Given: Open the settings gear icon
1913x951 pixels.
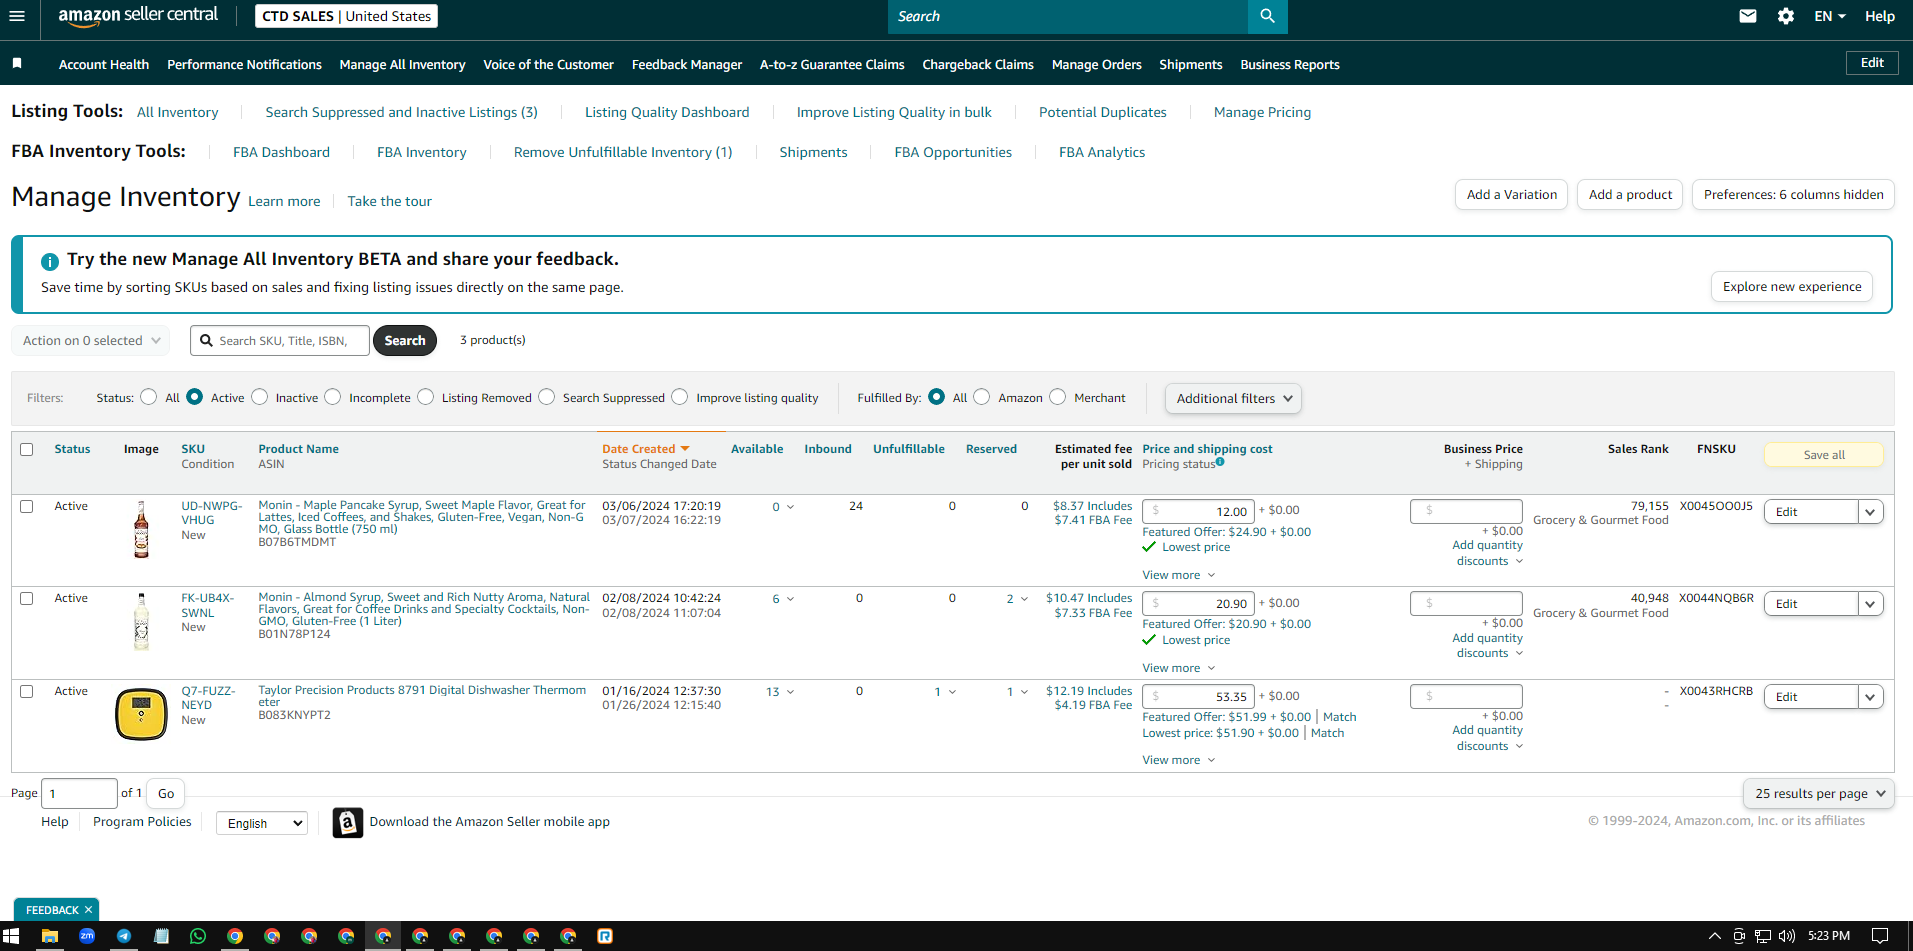Looking at the screenshot, I should pos(1786,16).
